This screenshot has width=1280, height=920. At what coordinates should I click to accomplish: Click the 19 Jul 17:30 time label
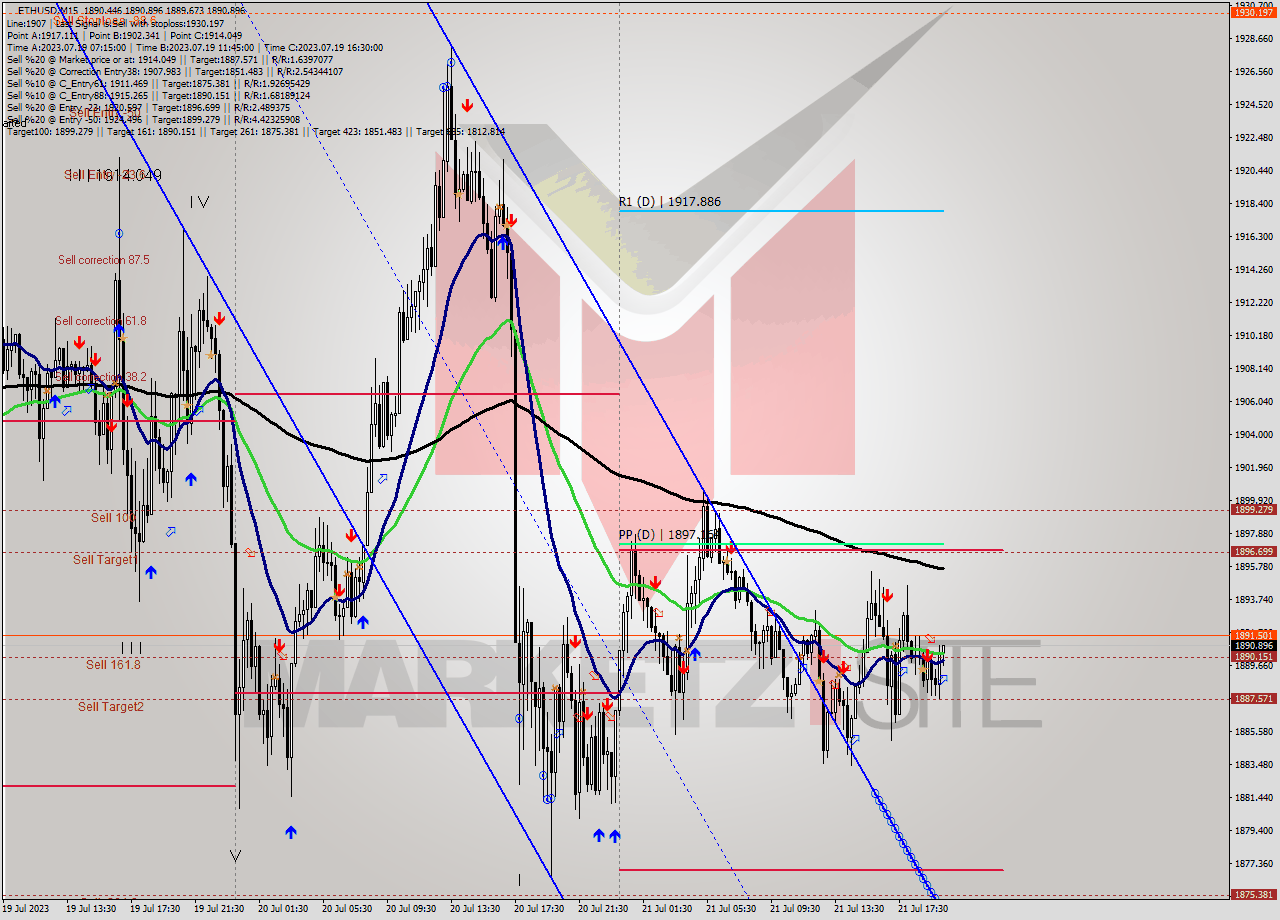click(x=155, y=909)
